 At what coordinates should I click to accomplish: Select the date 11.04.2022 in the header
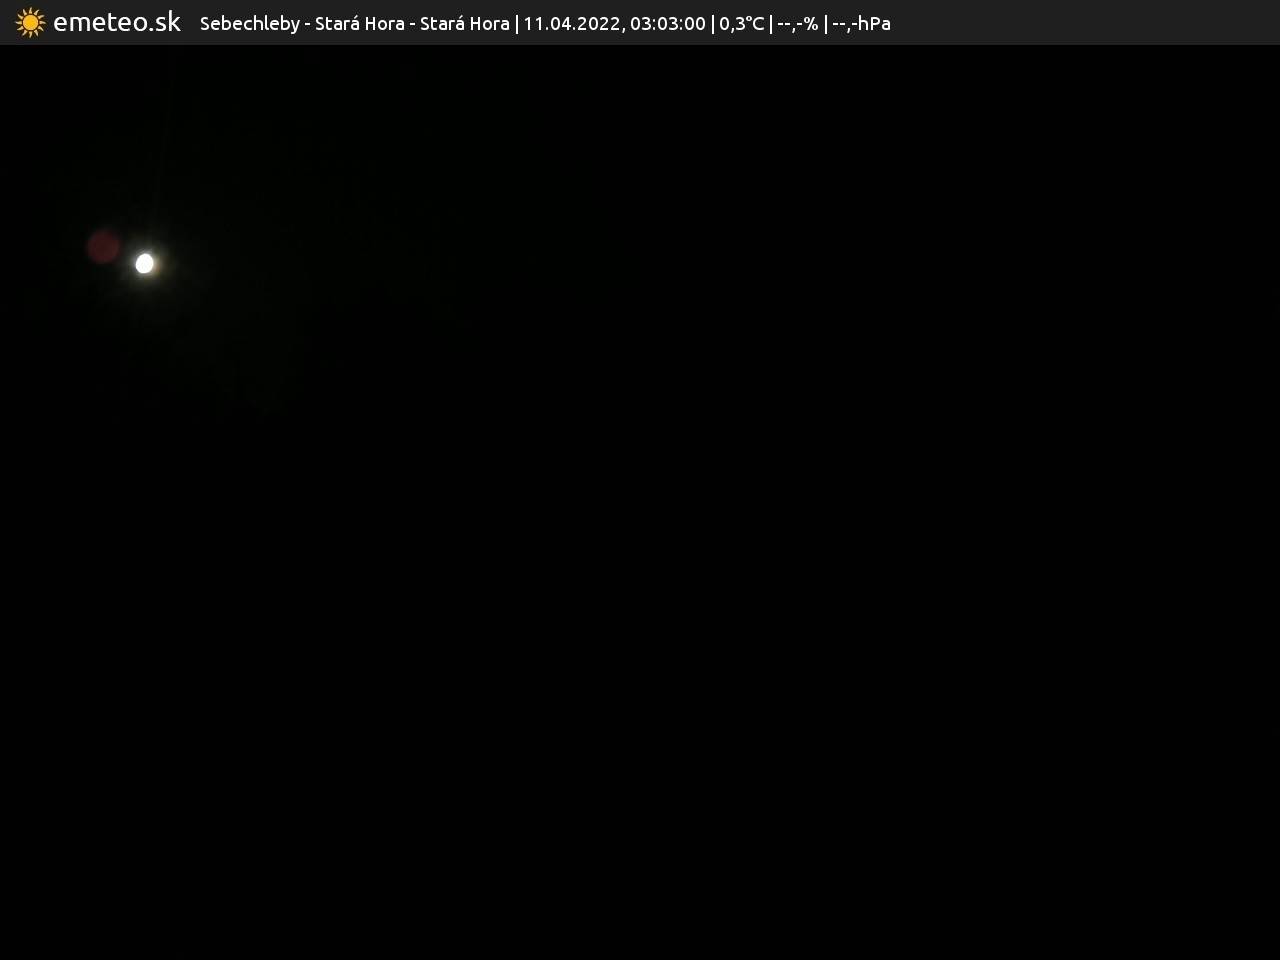[571, 23]
